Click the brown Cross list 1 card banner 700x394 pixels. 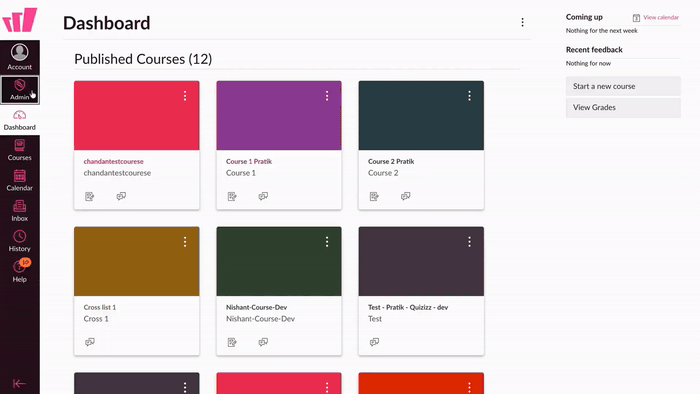click(137, 261)
